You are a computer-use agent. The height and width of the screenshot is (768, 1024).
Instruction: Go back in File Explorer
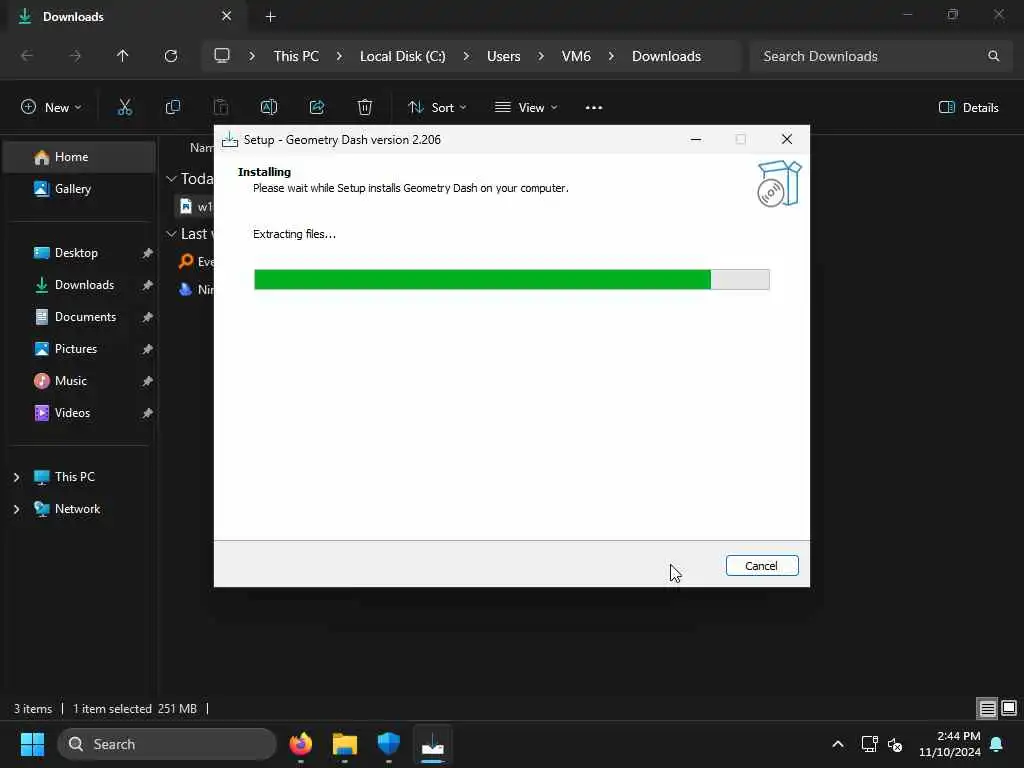point(27,56)
